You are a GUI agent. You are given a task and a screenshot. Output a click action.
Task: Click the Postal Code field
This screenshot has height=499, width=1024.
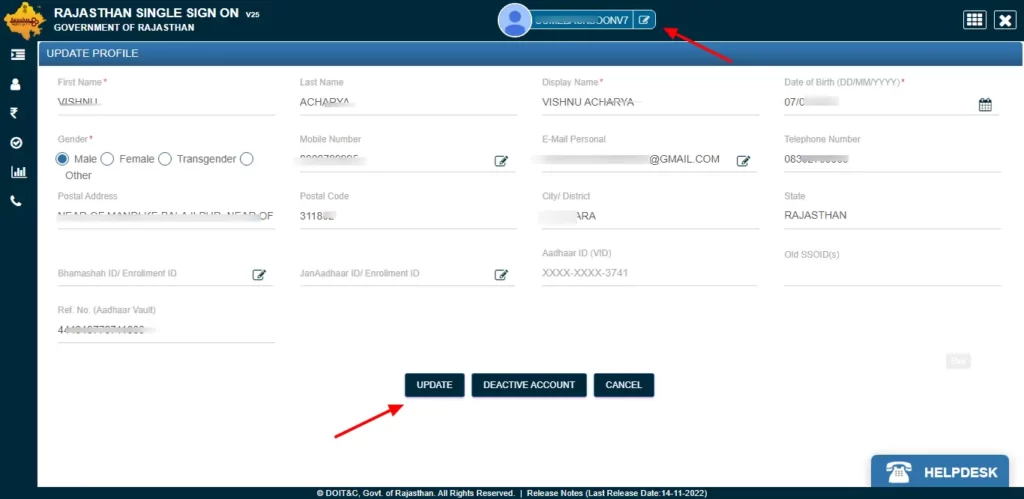point(408,216)
